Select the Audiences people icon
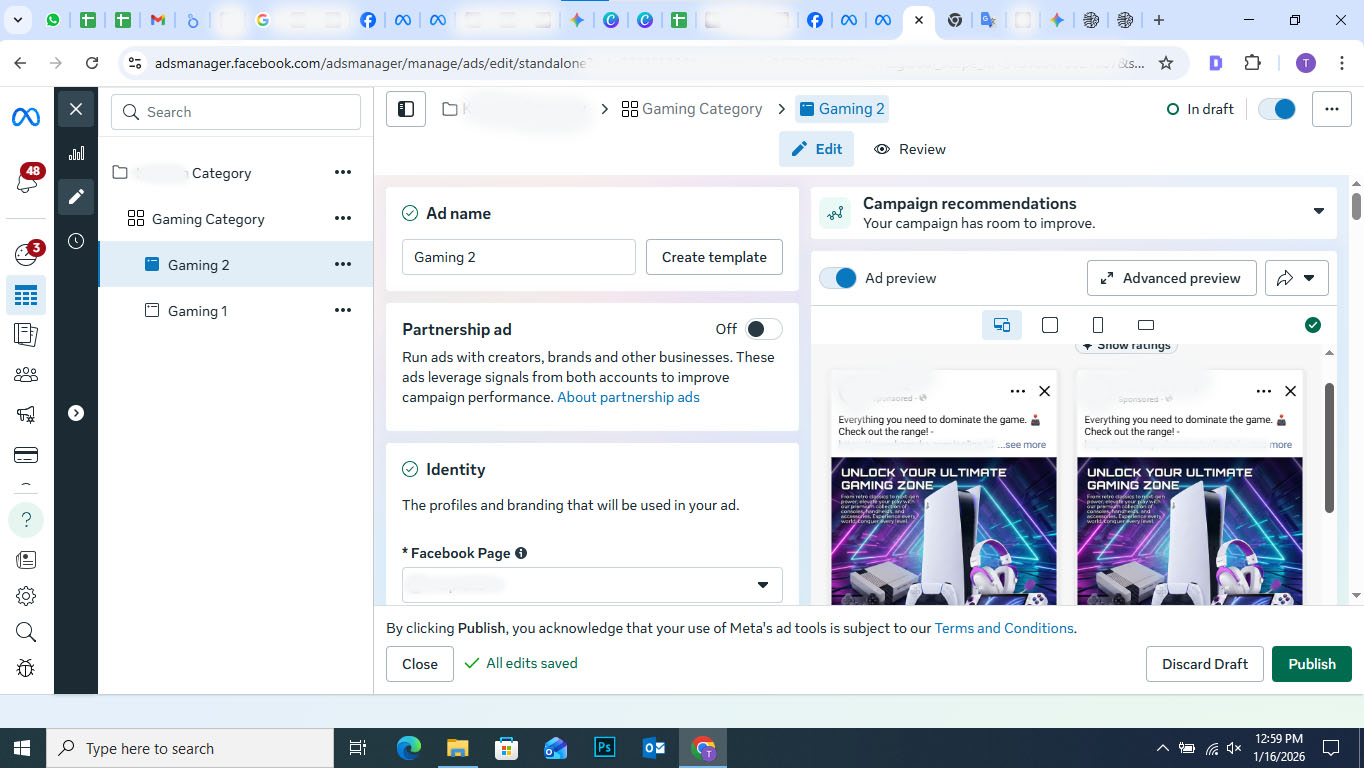Screen dimensions: 1364x768 (26, 374)
